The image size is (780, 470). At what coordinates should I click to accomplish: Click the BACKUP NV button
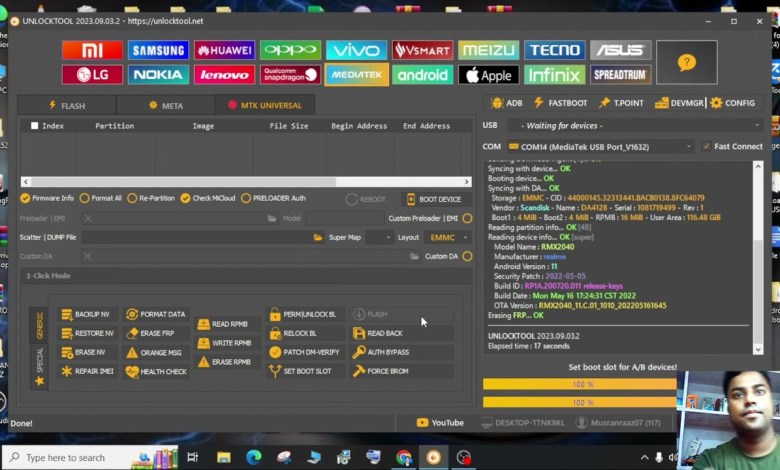point(86,314)
